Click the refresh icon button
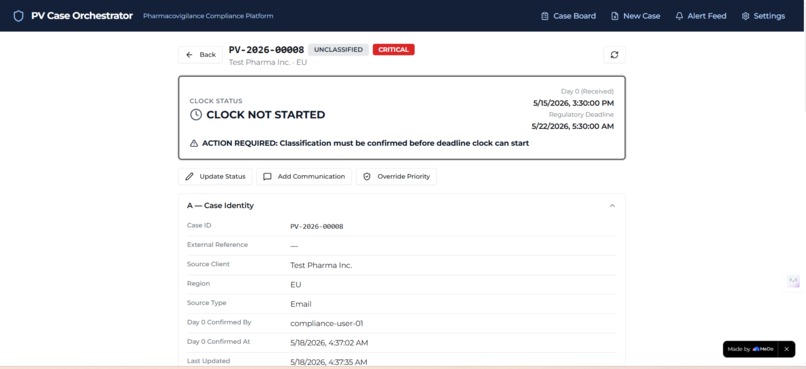This screenshot has height=369, width=806. (x=614, y=54)
